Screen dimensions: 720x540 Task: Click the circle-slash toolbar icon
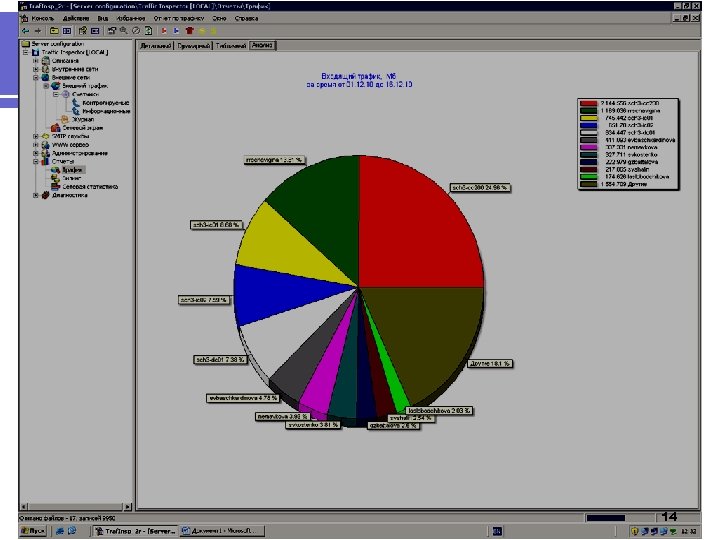[136, 31]
